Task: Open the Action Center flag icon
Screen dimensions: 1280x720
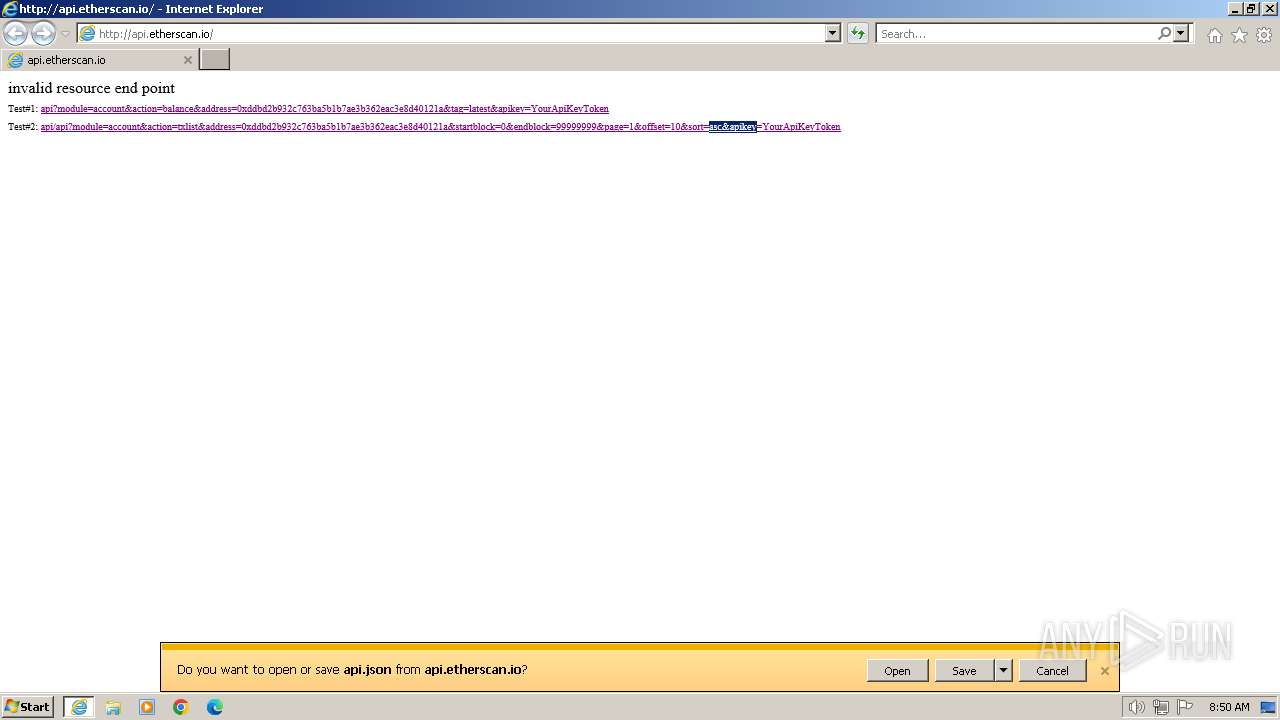Action: (x=1184, y=707)
